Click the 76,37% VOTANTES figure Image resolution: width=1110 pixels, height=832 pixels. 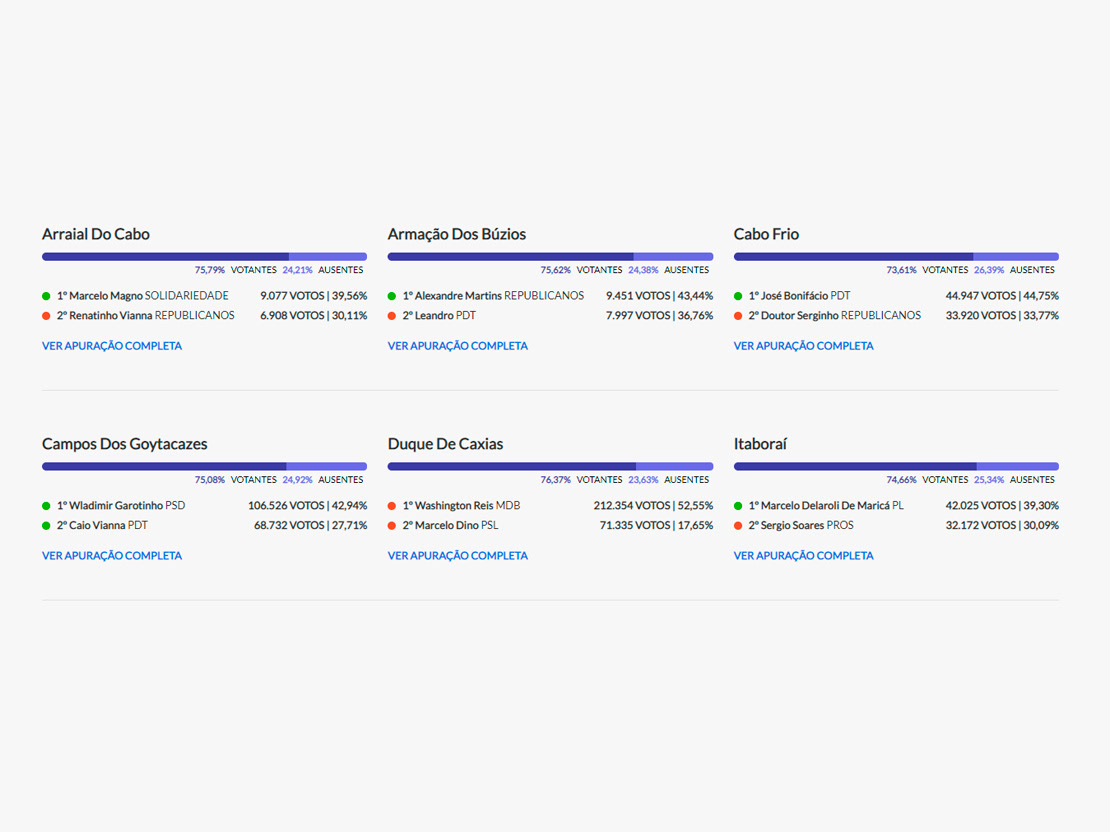581,480
